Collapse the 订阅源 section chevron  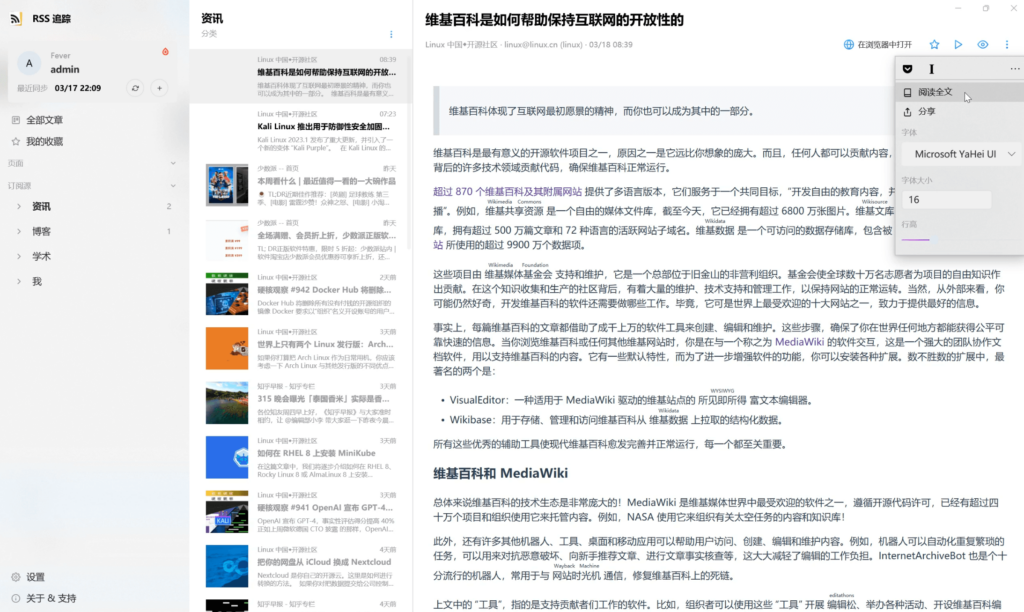(x=173, y=185)
